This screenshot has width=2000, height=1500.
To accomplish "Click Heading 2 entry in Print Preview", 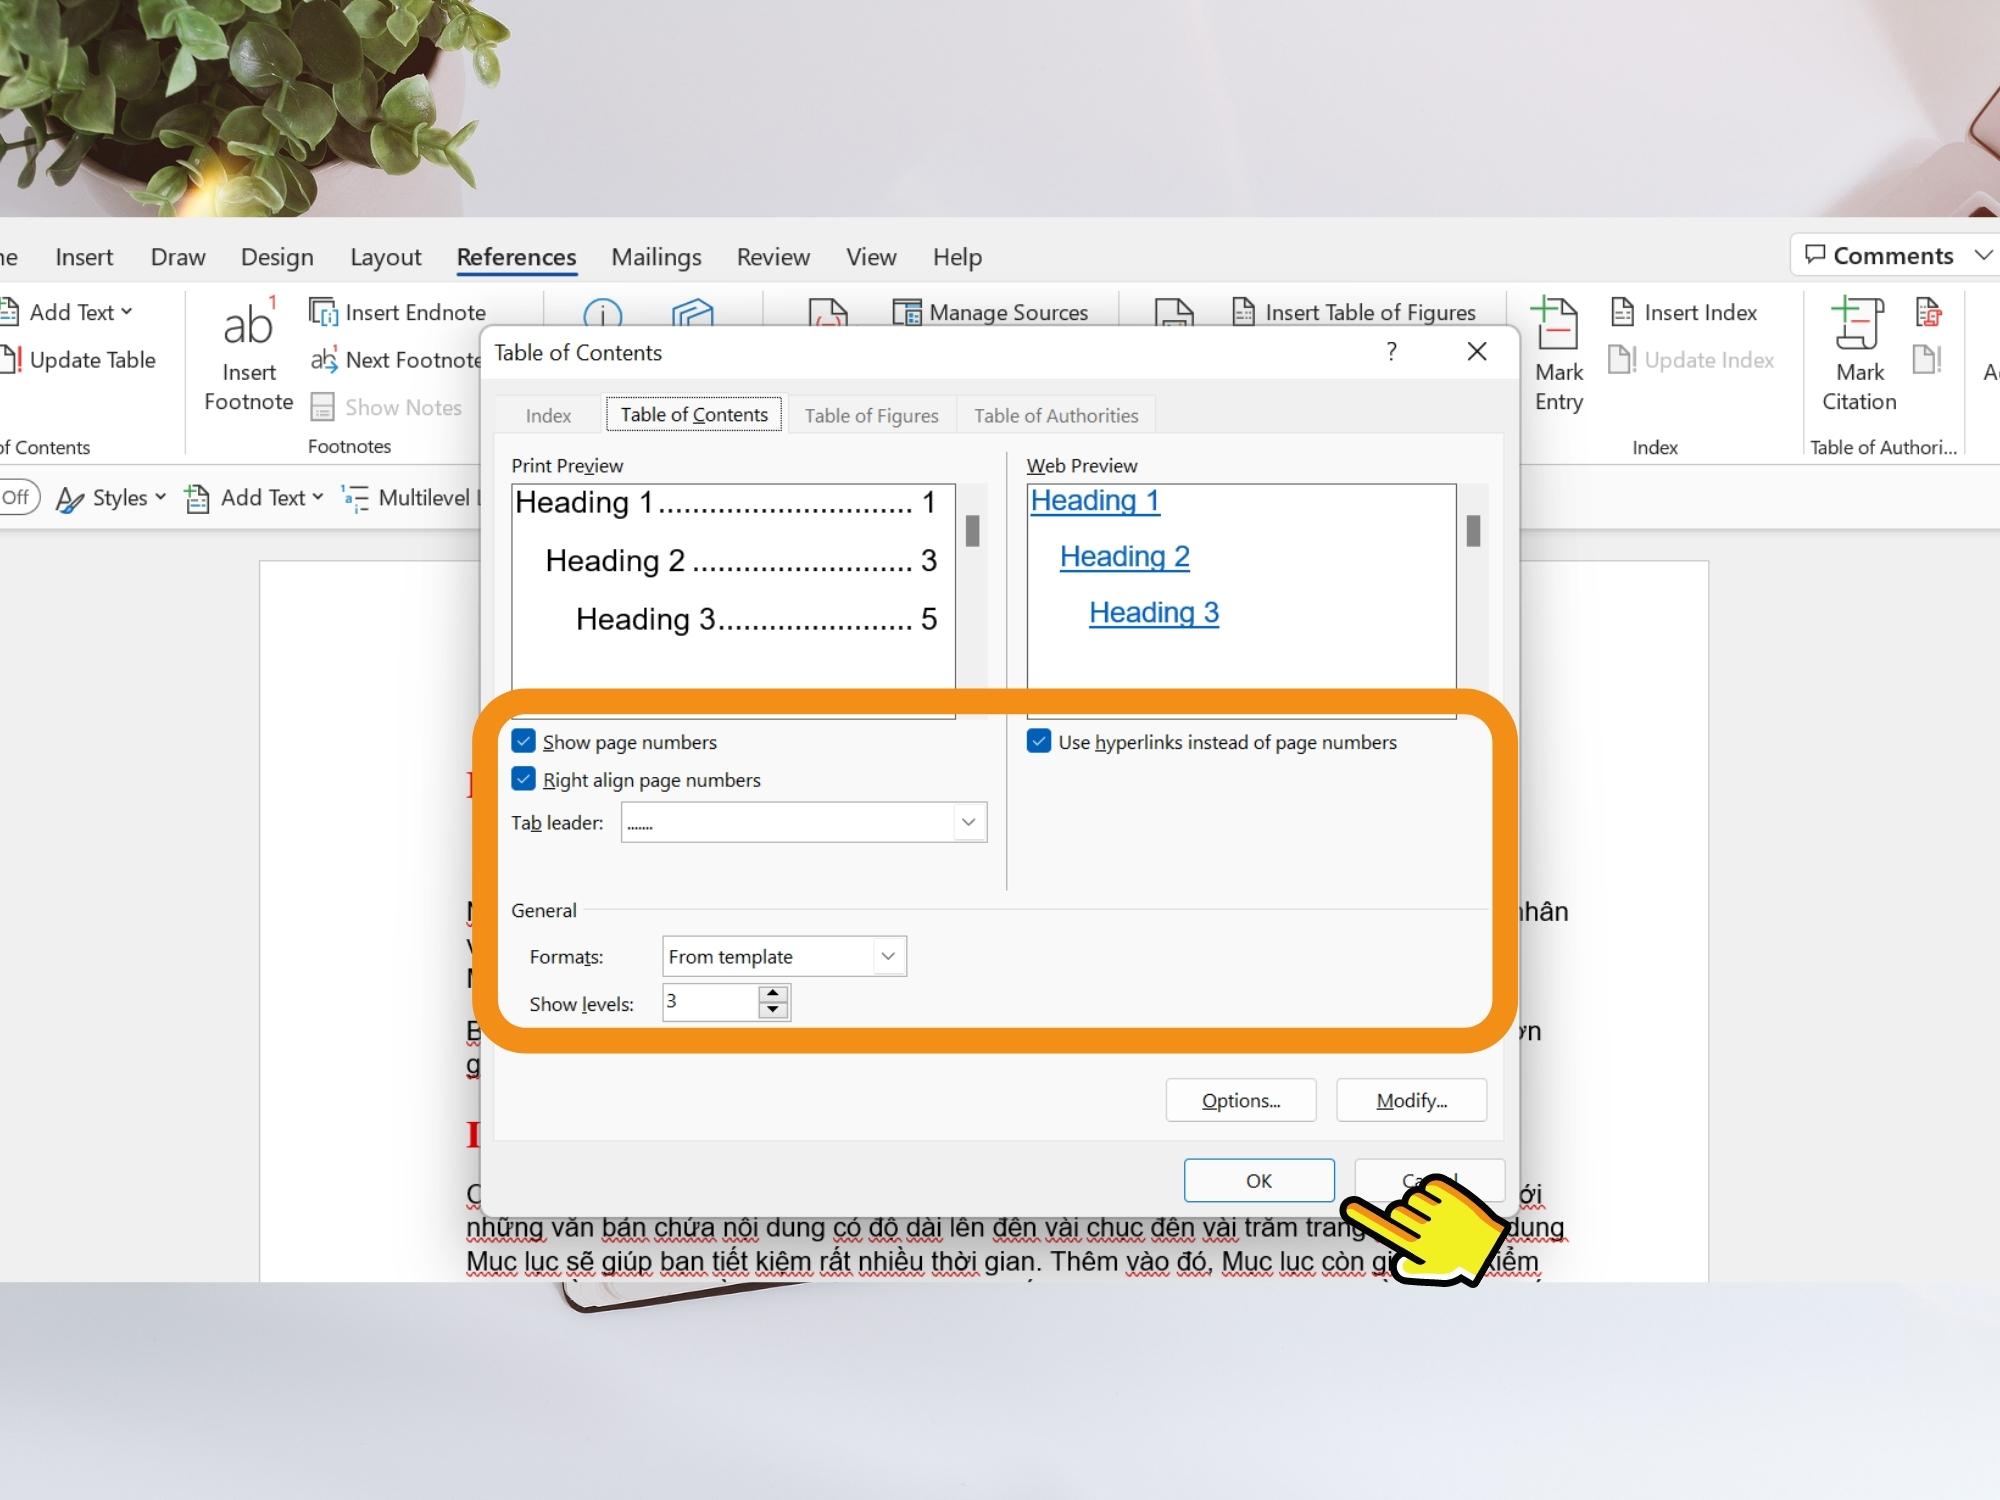I will (x=741, y=560).
